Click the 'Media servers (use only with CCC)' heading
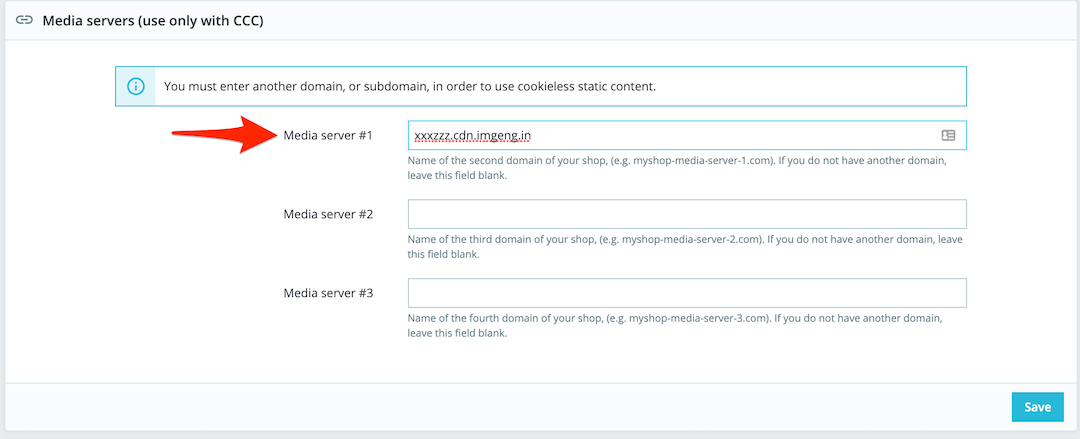 click(153, 21)
